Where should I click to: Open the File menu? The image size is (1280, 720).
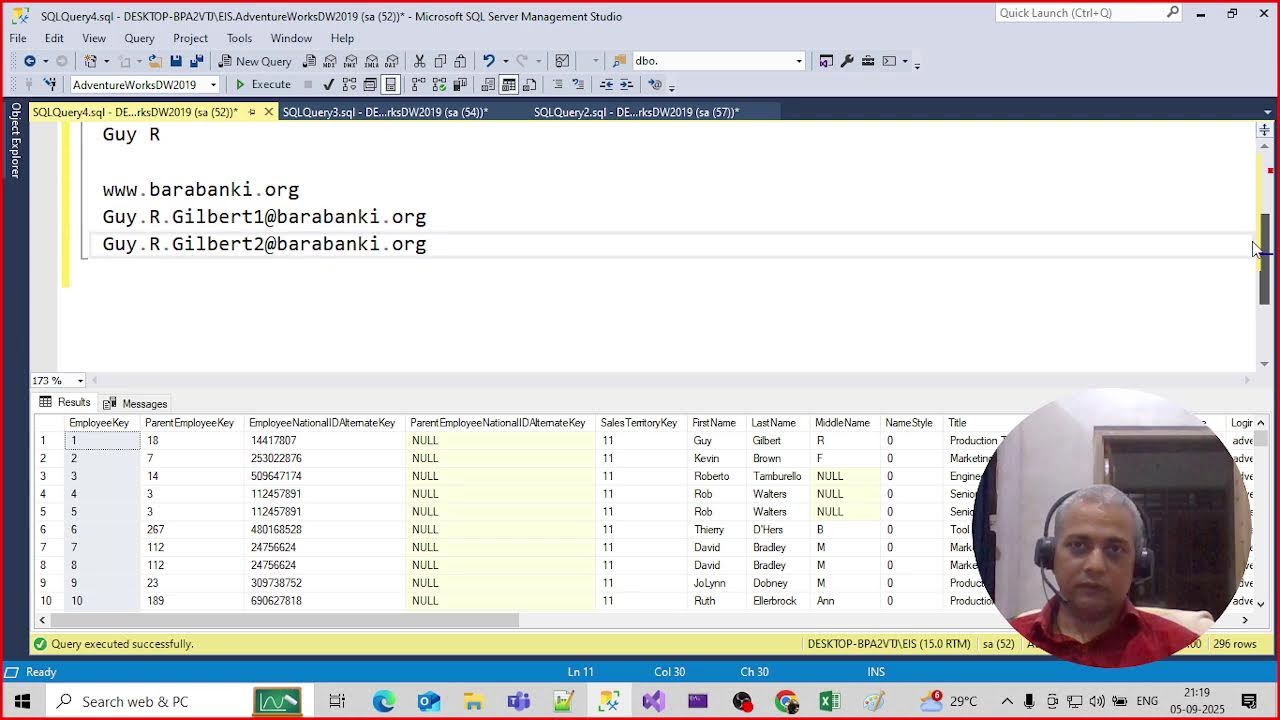(x=18, y=38)
